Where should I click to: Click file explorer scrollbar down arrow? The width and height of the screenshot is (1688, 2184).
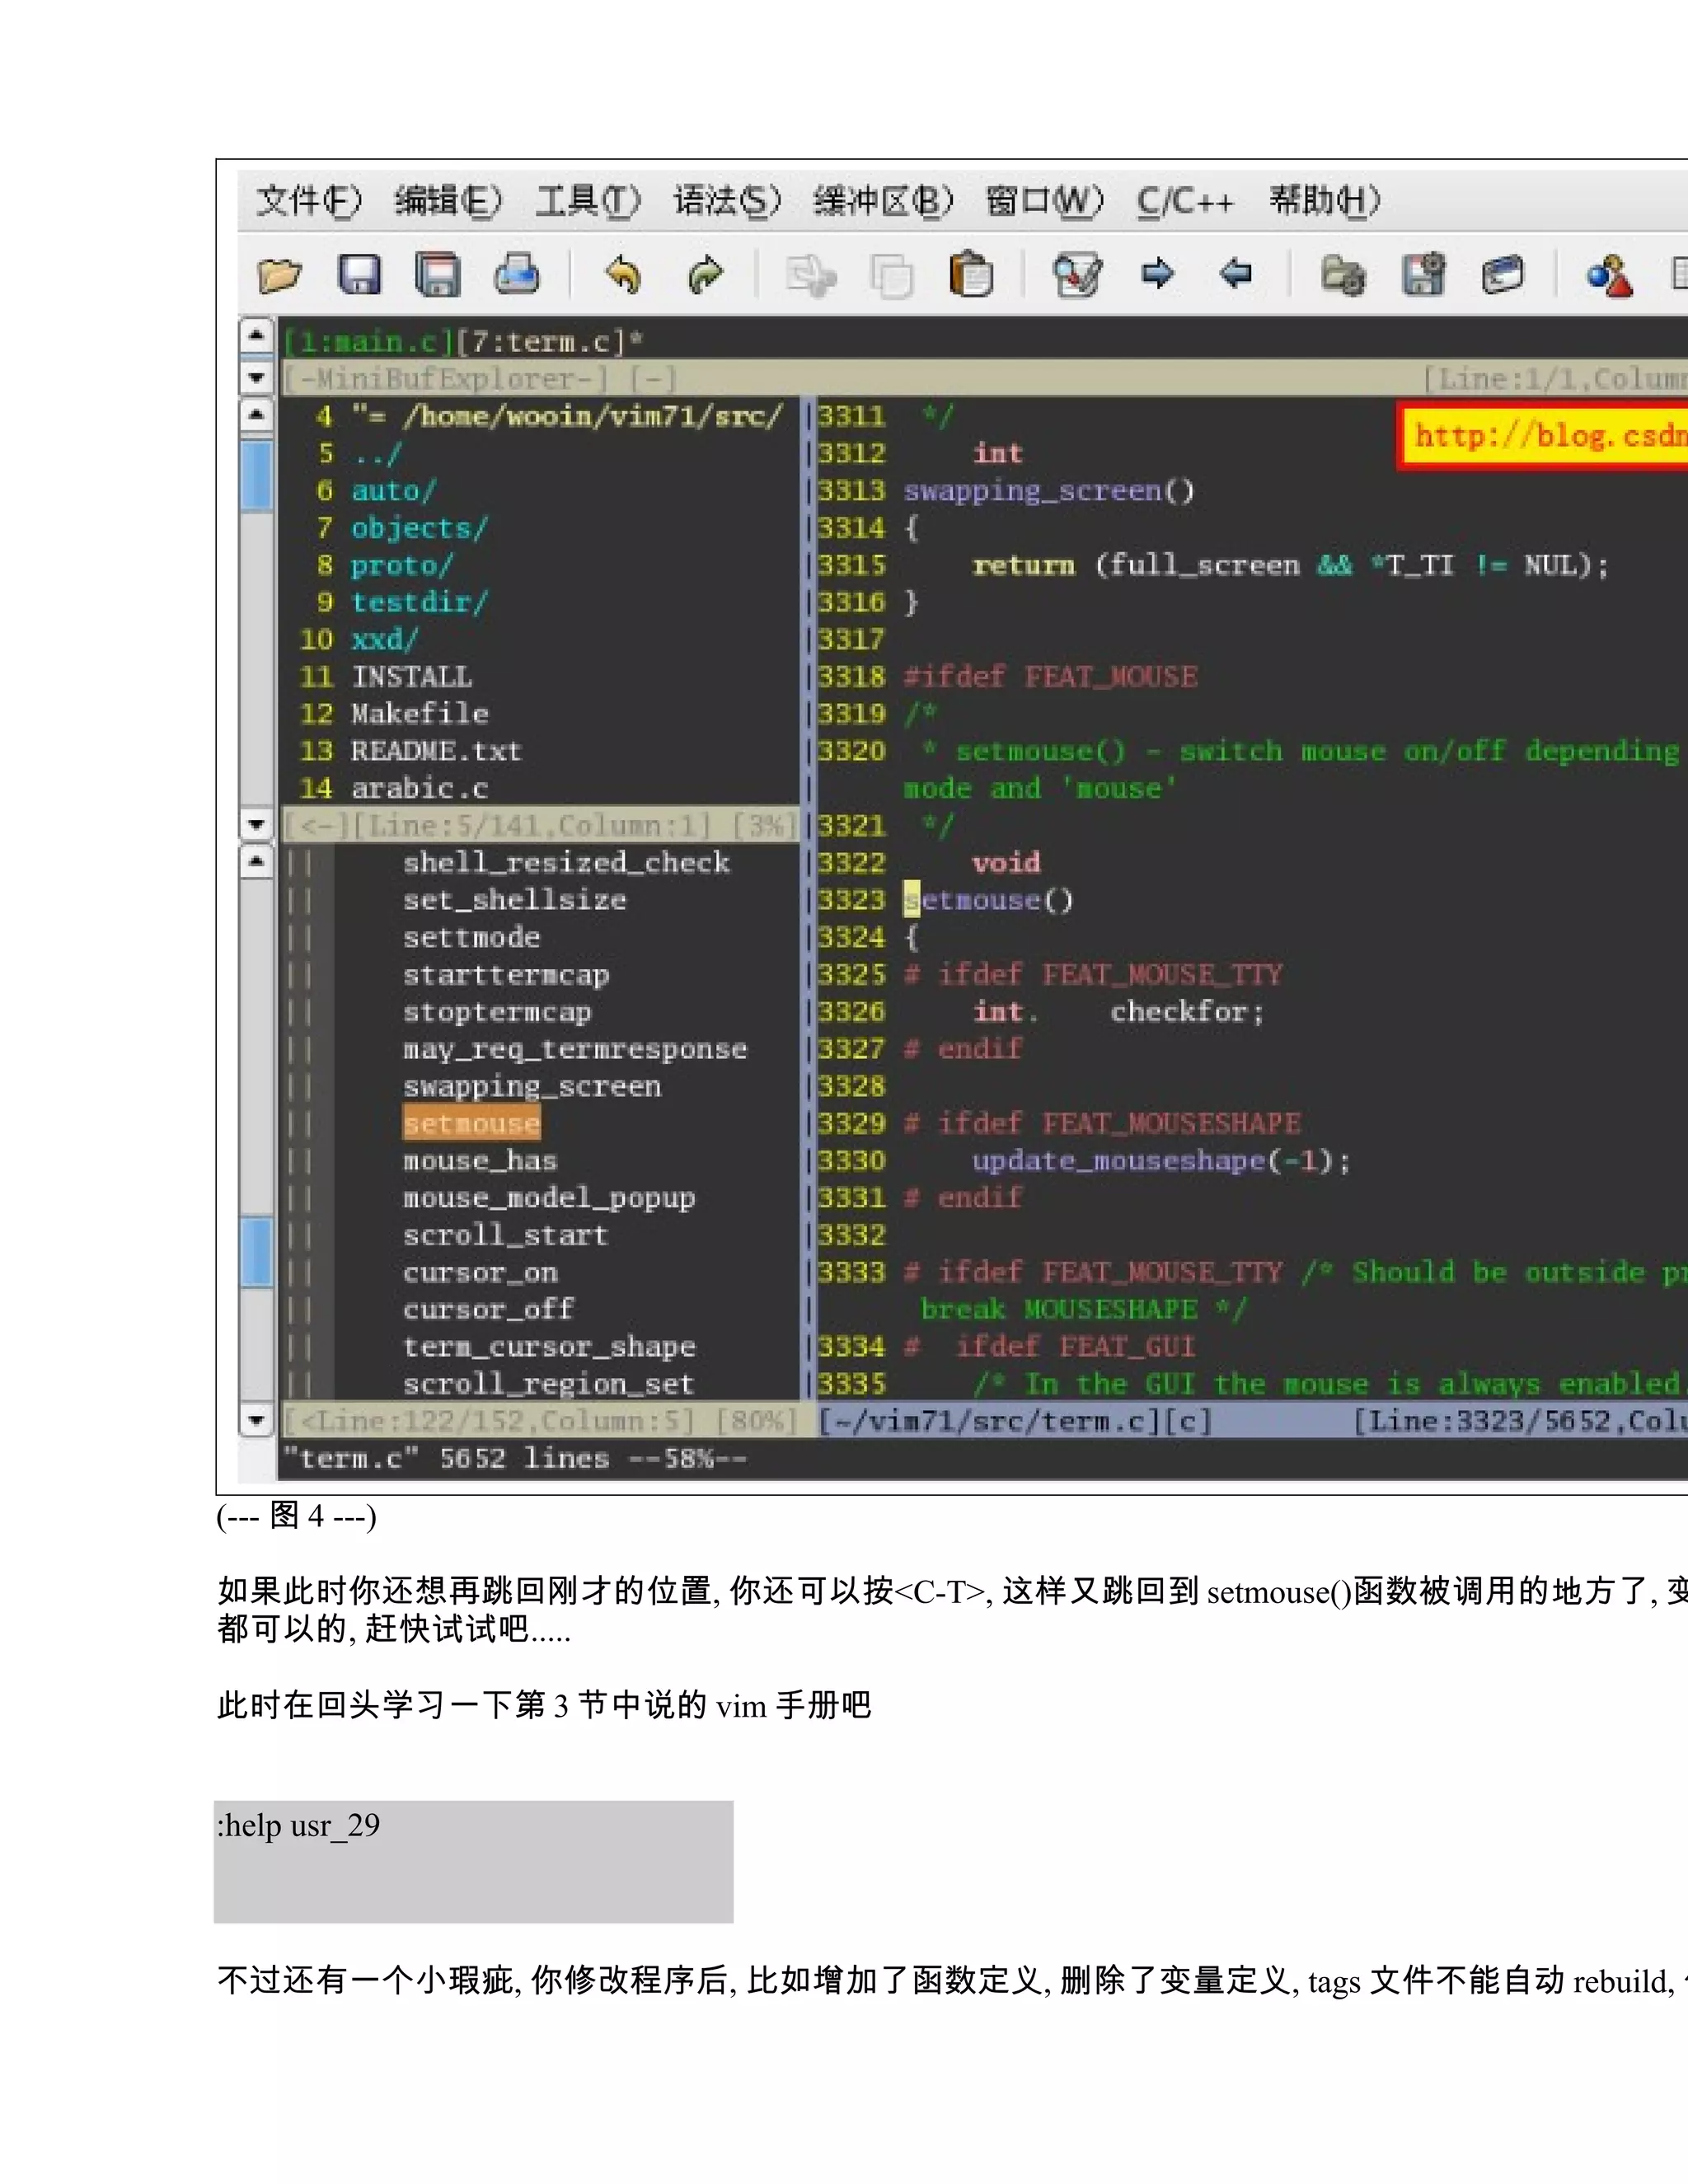click(256, 825)
